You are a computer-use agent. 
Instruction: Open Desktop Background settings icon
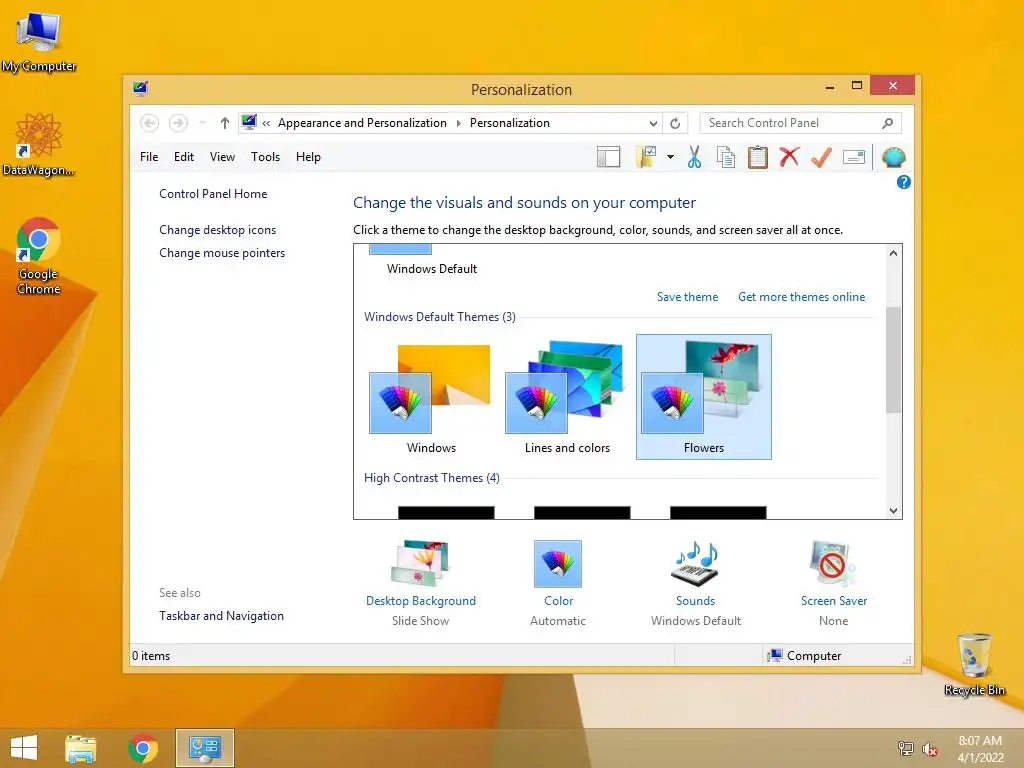pos(421,563)
